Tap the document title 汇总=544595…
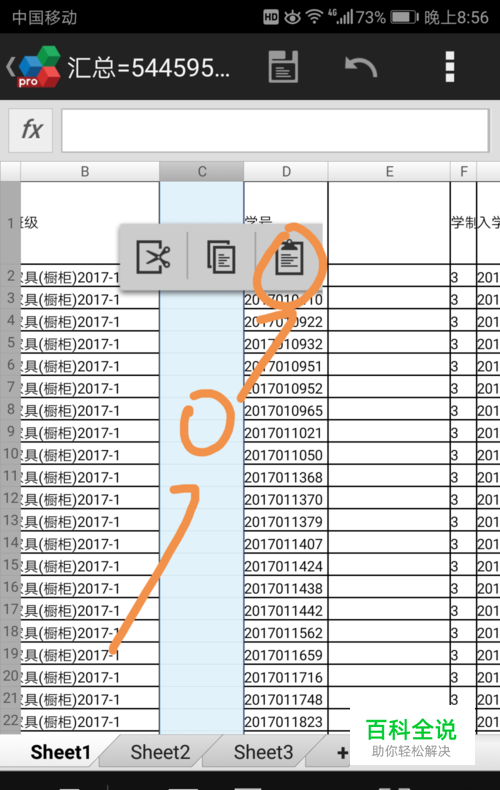This screenshot has width=500, height=790. (x=149, y=68)
